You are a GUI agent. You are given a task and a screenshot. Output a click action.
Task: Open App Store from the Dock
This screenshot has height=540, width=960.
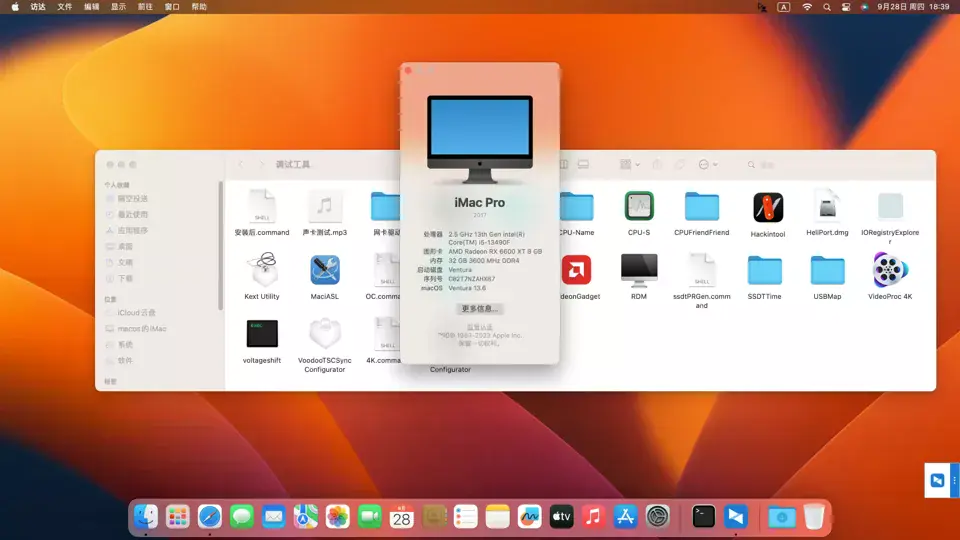coord(625,517)
